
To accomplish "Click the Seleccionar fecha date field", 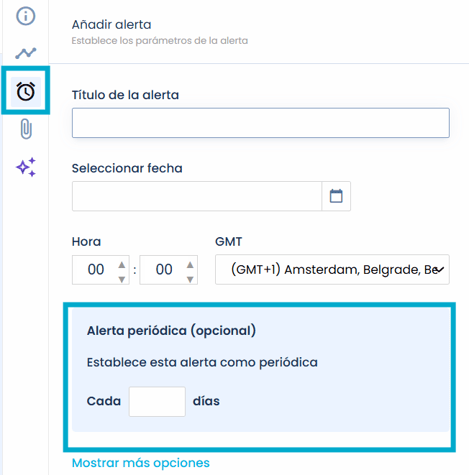I will 197,196.
